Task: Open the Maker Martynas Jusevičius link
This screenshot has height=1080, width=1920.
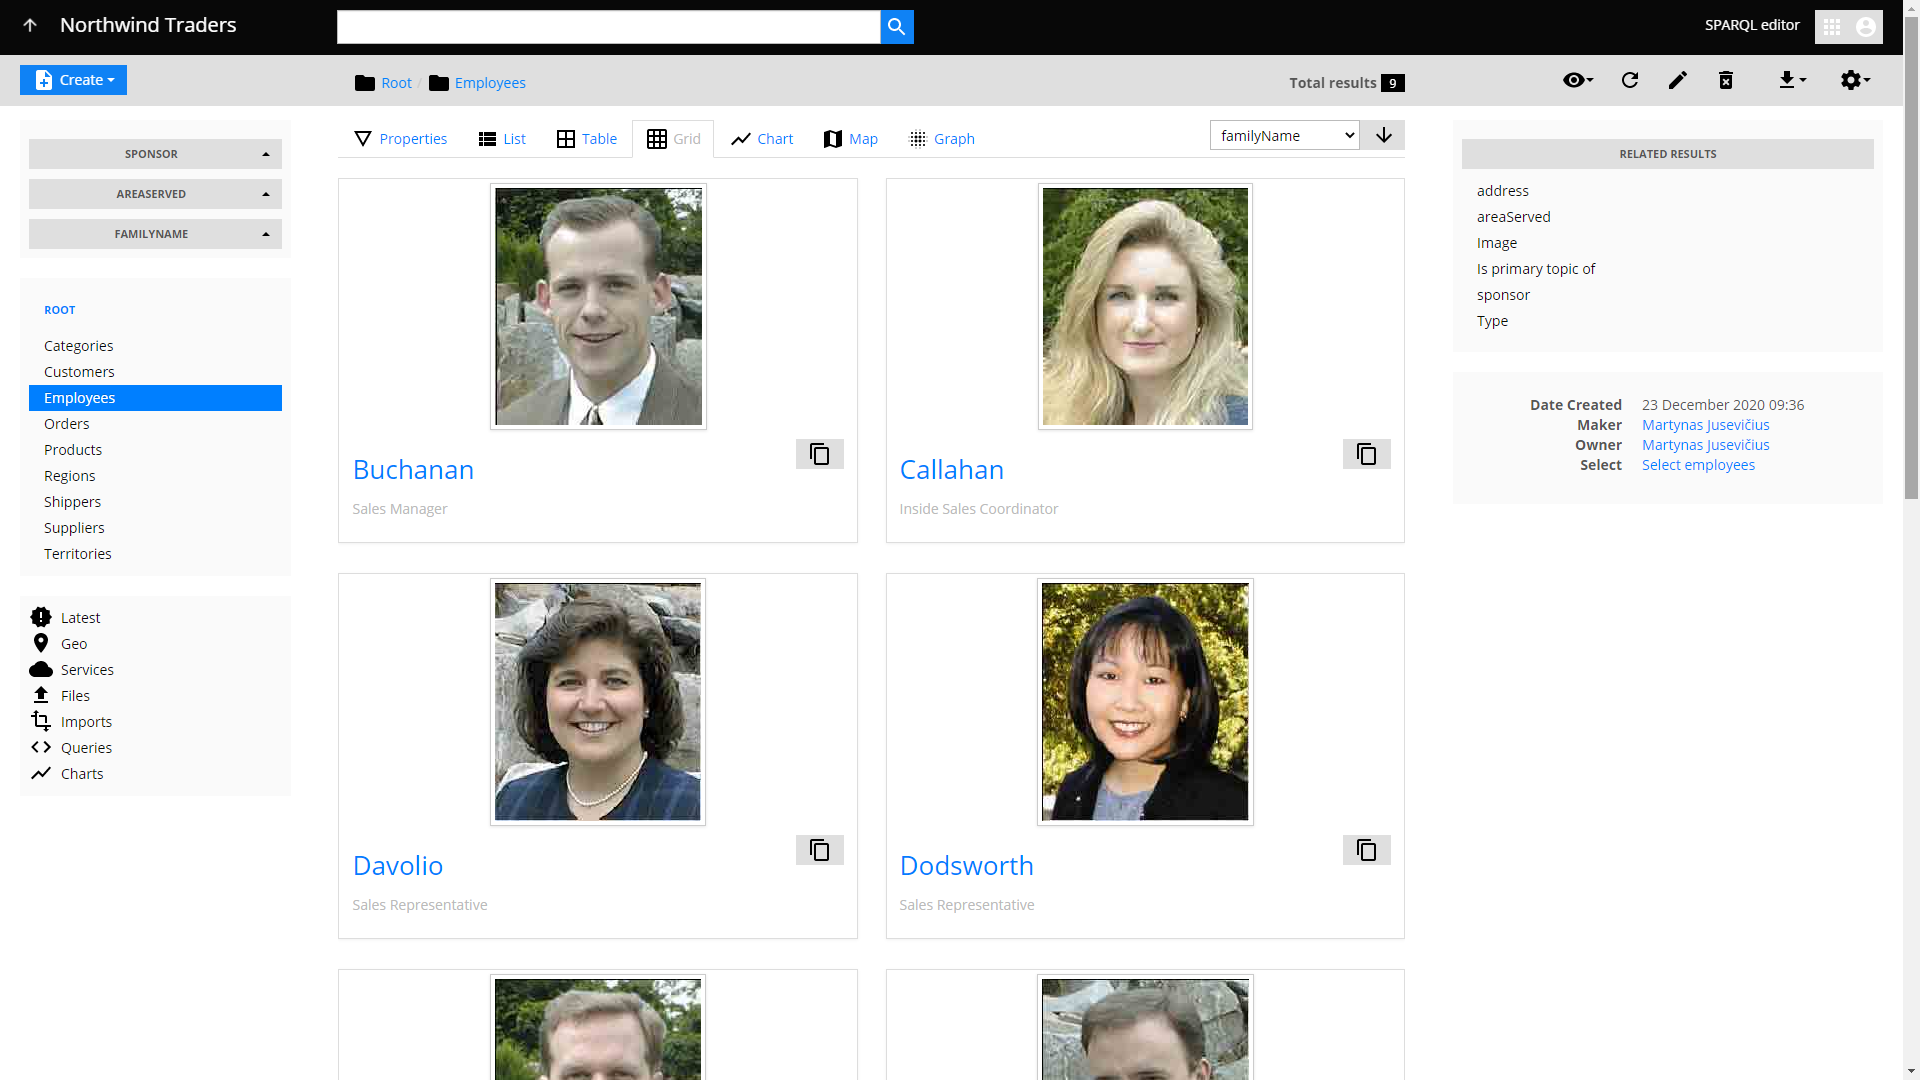Action: [x=1705, y=425]
